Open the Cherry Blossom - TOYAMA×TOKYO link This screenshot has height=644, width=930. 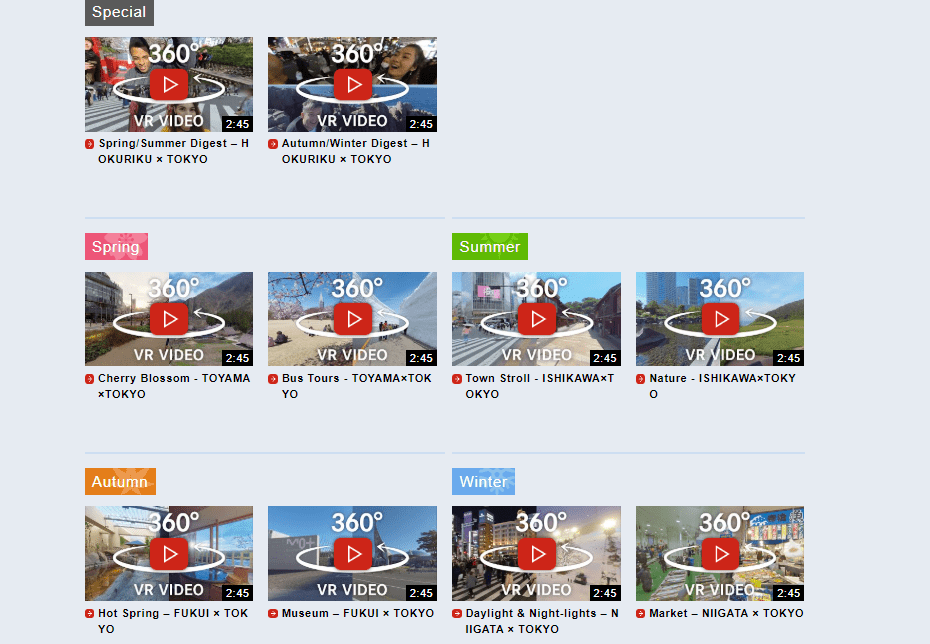(174, 386)
